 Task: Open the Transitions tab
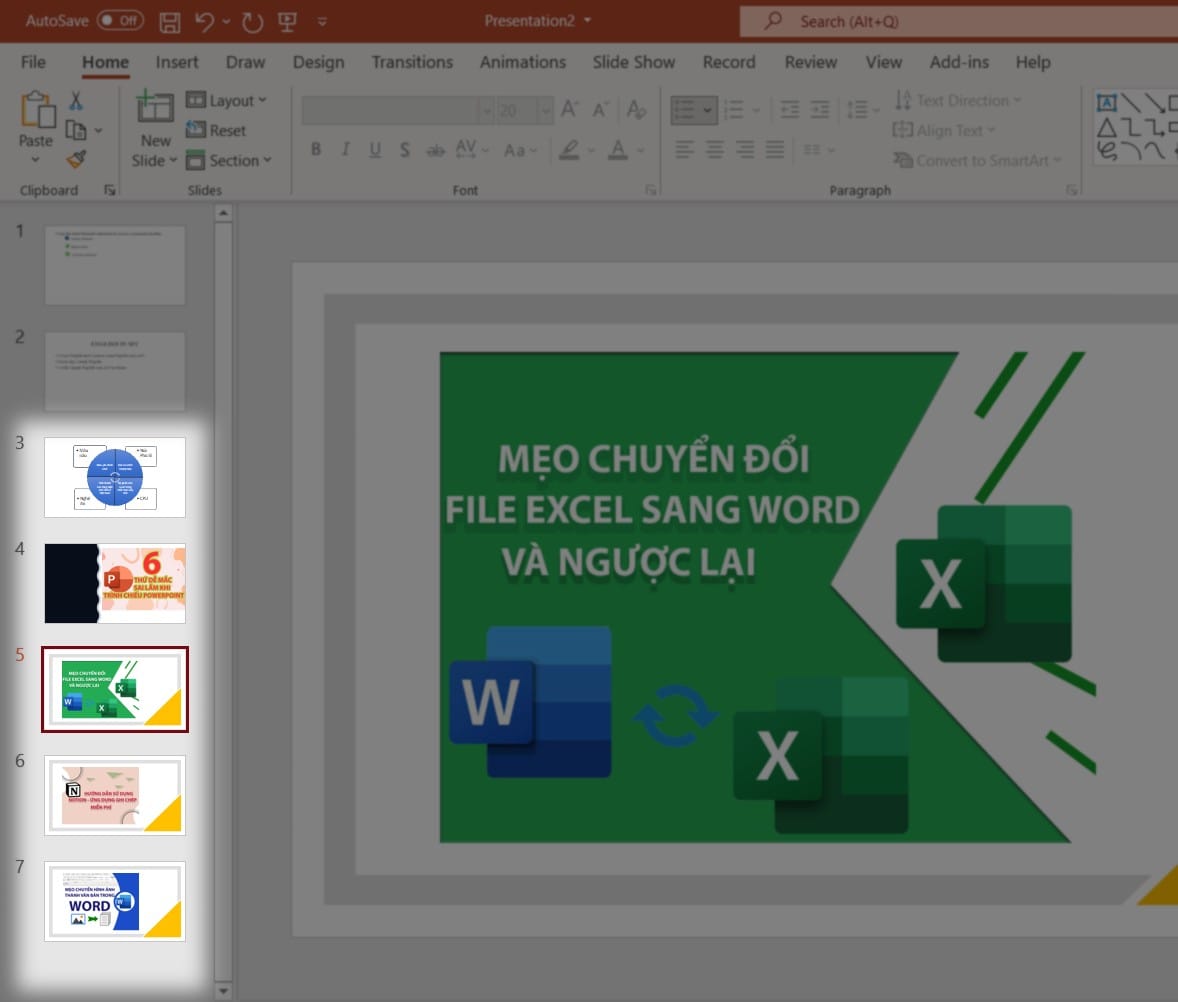412,62
